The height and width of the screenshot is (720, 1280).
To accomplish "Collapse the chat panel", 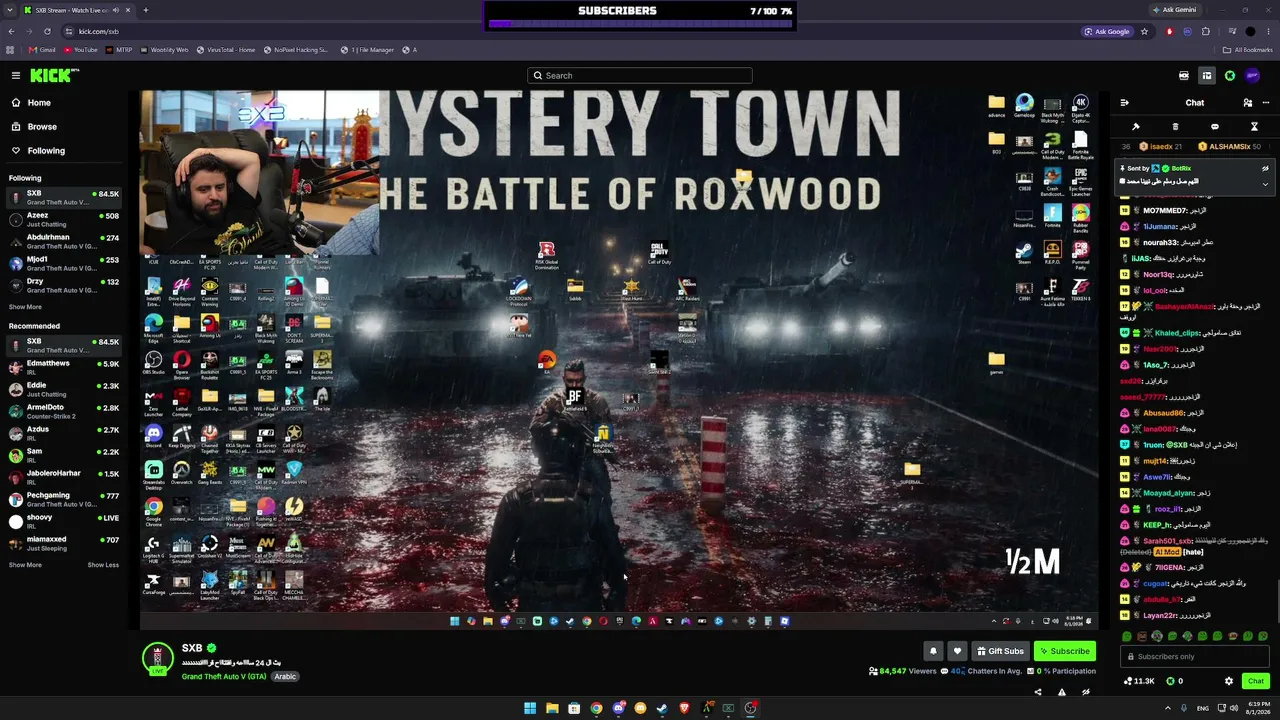I will (1124, 103).
